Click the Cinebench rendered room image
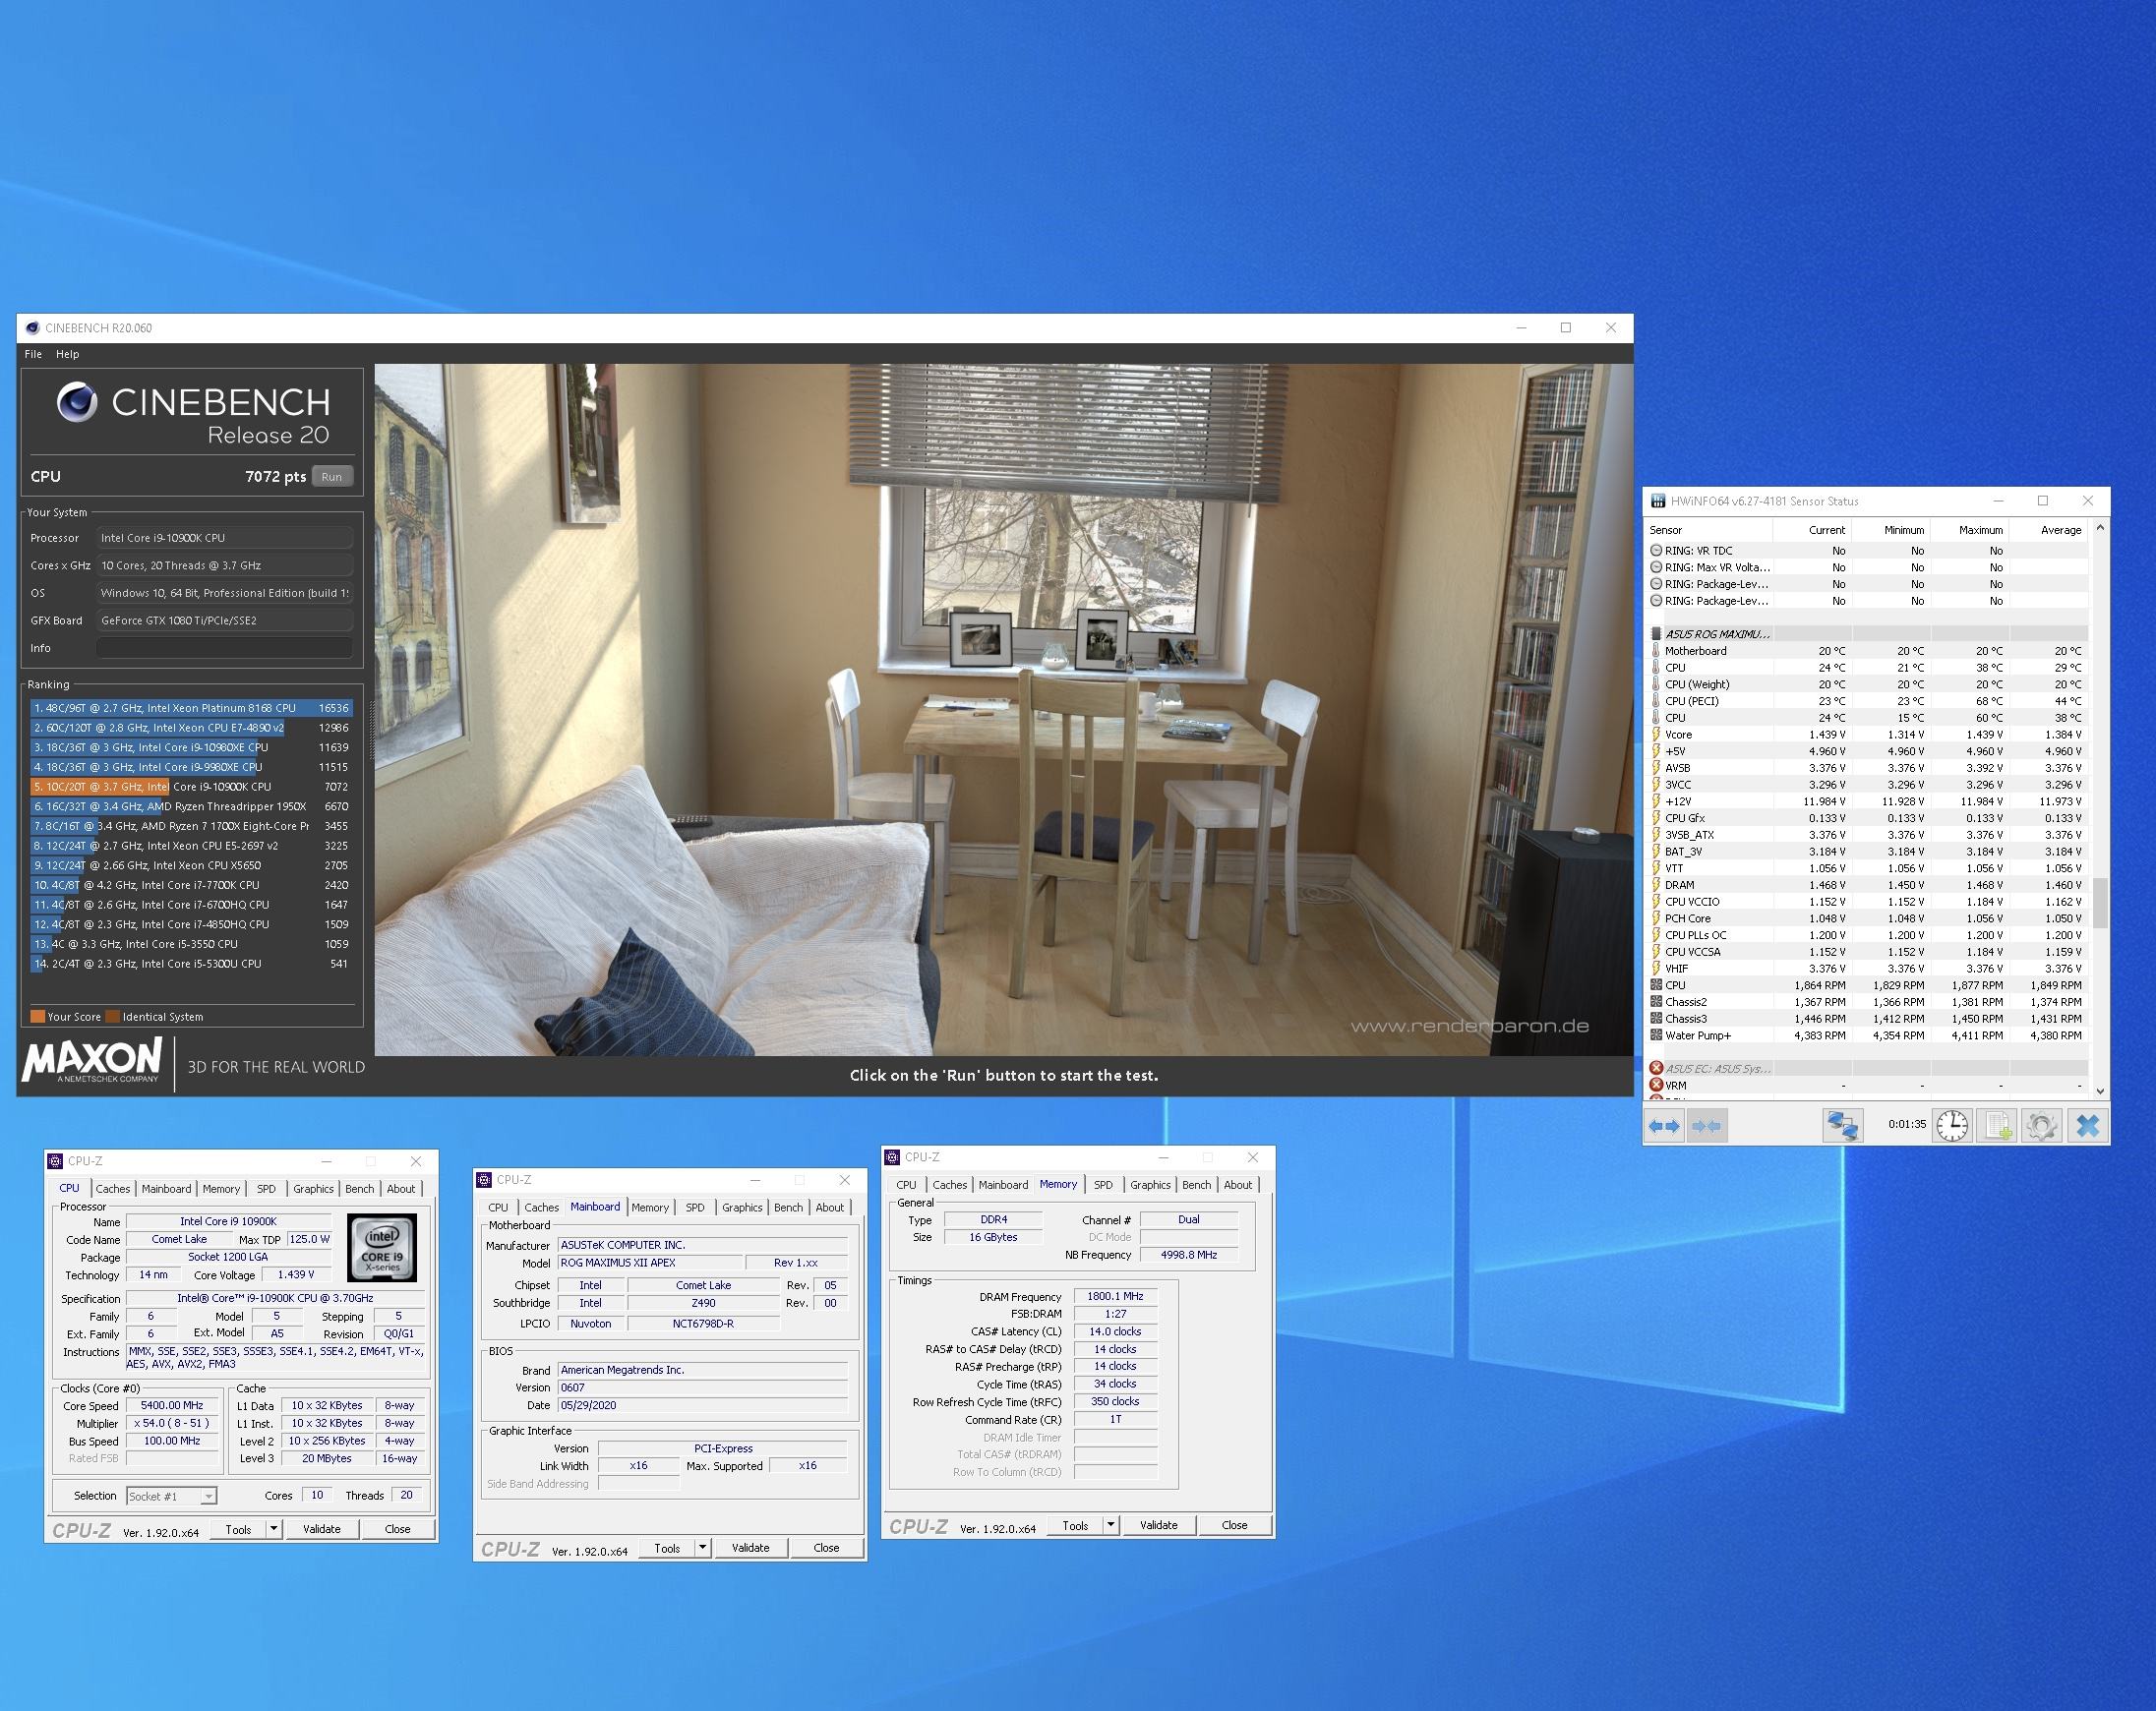 point(1003,709)
